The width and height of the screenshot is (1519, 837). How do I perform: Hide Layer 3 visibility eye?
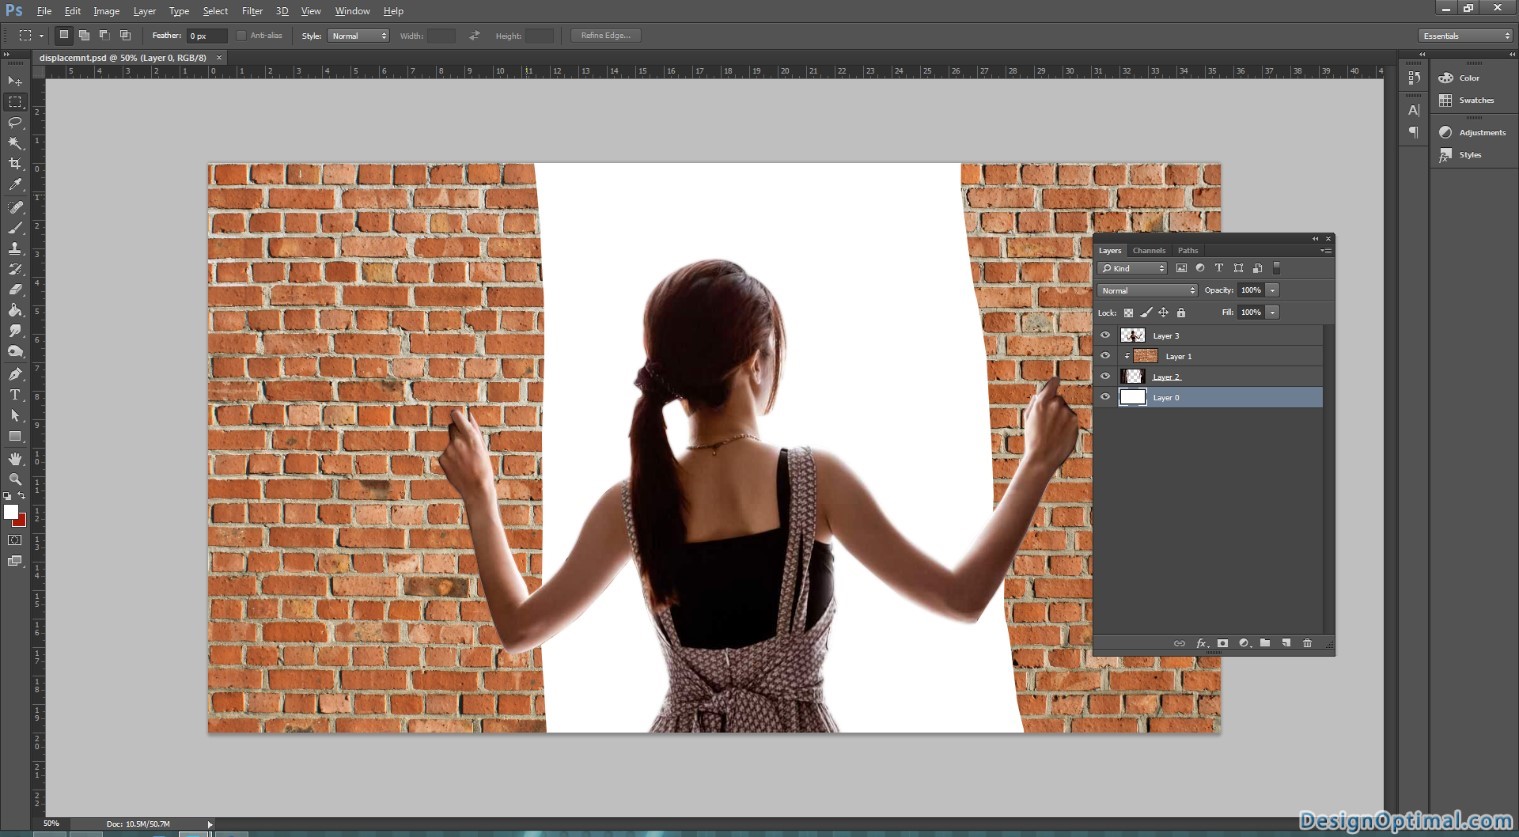click(x=1105, y=335)
